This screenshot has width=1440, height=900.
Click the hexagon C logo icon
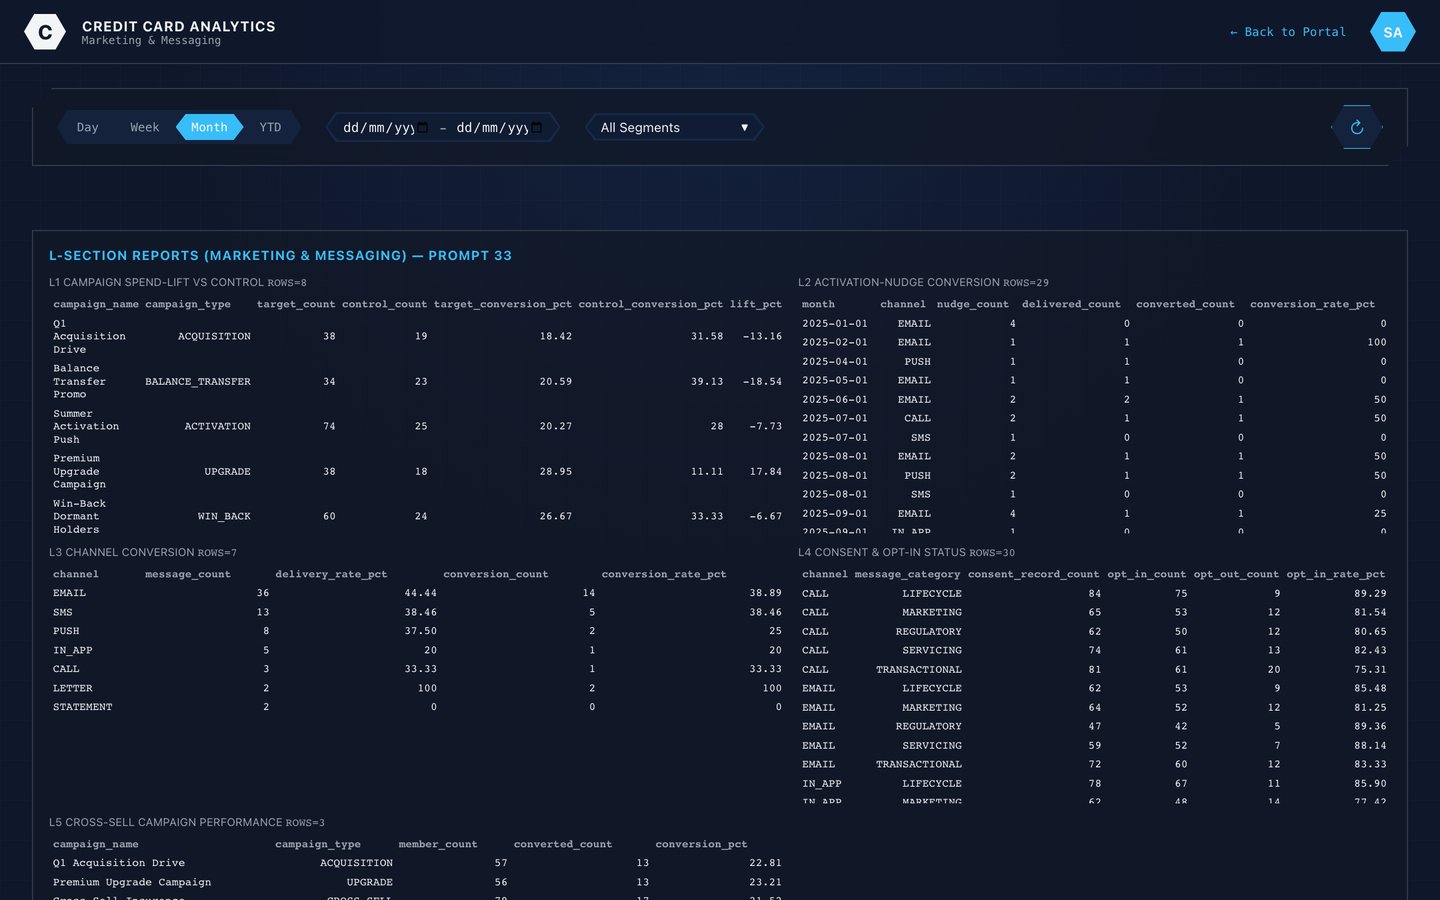point(45,32)
